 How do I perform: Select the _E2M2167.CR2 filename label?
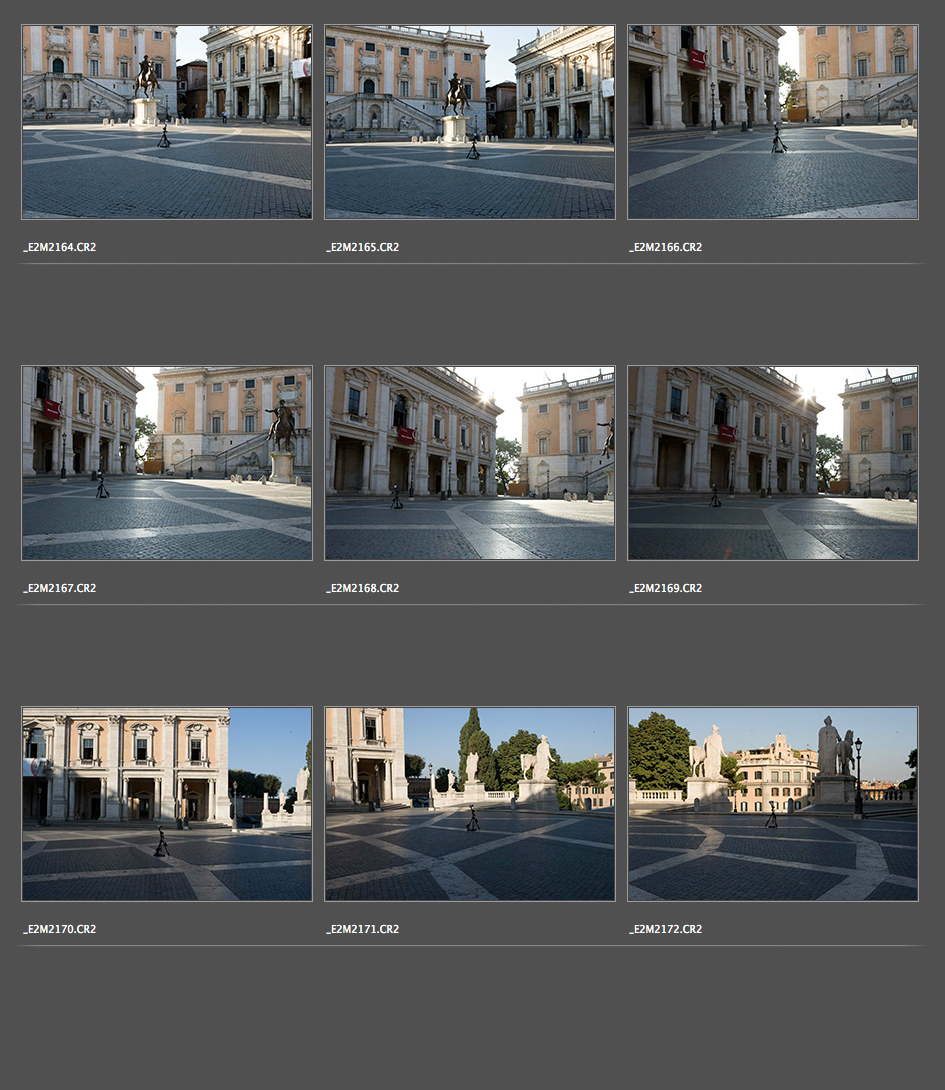click(x=60, y=588)
